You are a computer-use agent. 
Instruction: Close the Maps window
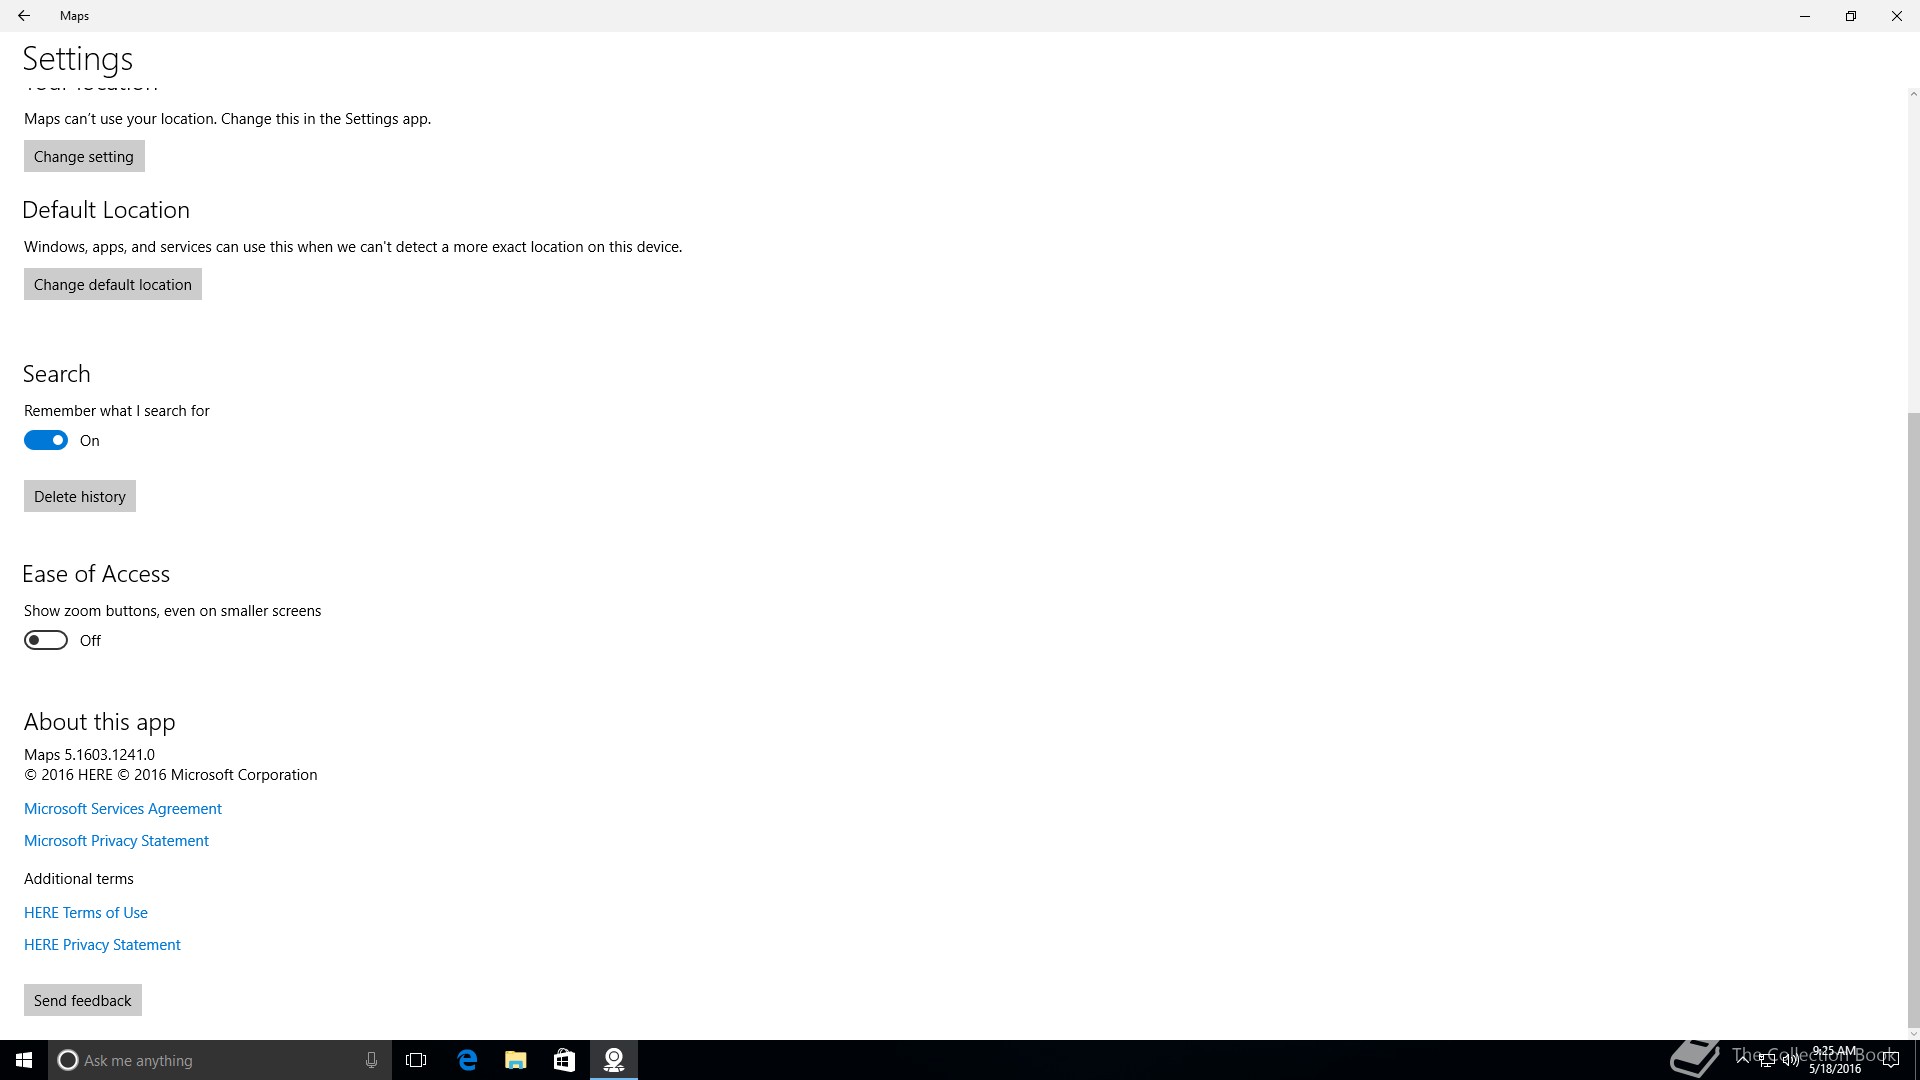[x=1897, y=16]
